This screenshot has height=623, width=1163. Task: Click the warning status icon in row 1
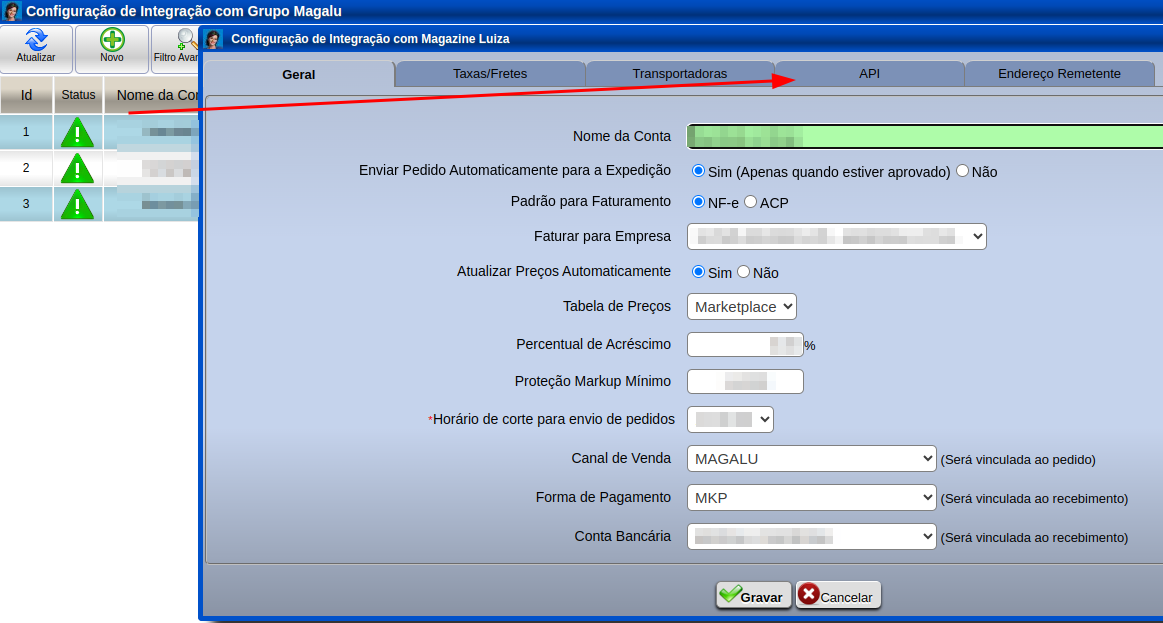tap(77, 133)
